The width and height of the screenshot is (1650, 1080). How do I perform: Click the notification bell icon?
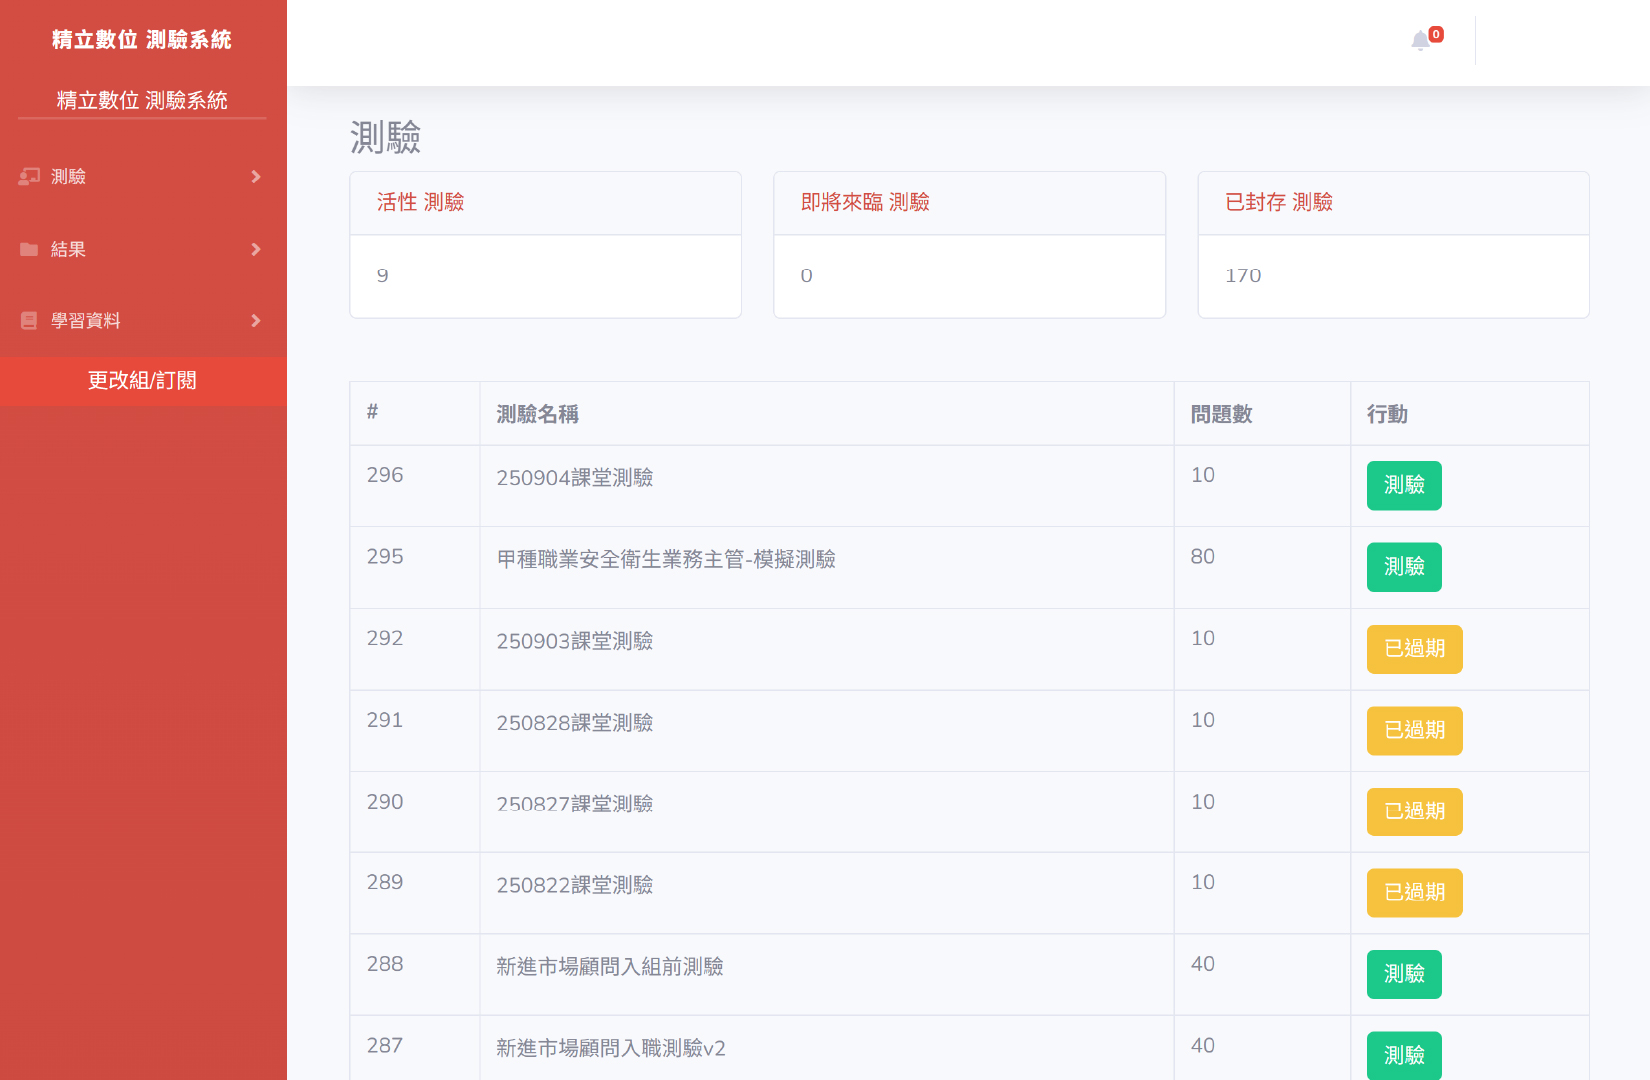(1420, 41)
